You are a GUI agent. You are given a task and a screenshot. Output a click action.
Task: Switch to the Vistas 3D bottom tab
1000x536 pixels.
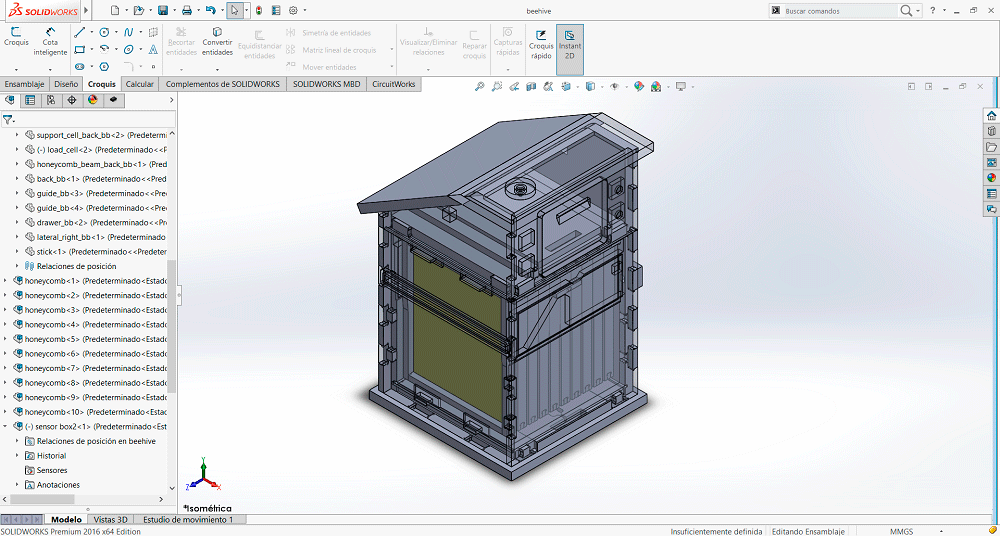pyautogui.click(x=111, y=519)
